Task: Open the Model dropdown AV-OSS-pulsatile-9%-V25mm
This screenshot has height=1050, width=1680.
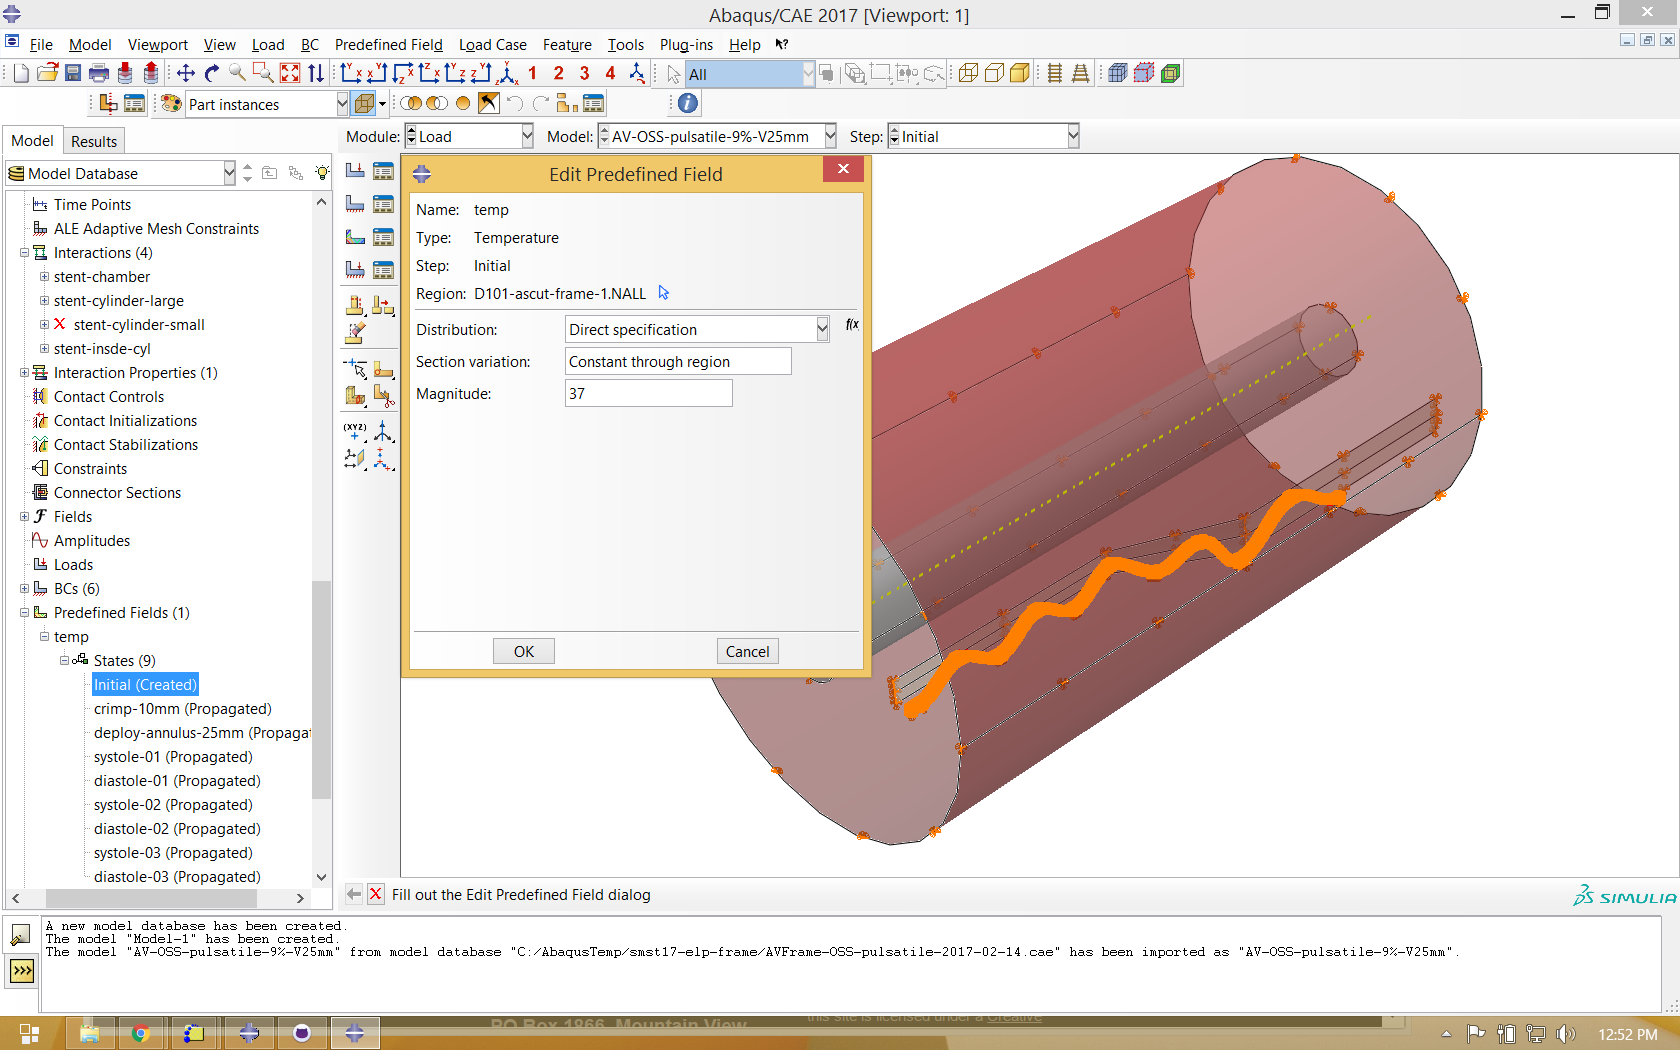Action: 830,136
